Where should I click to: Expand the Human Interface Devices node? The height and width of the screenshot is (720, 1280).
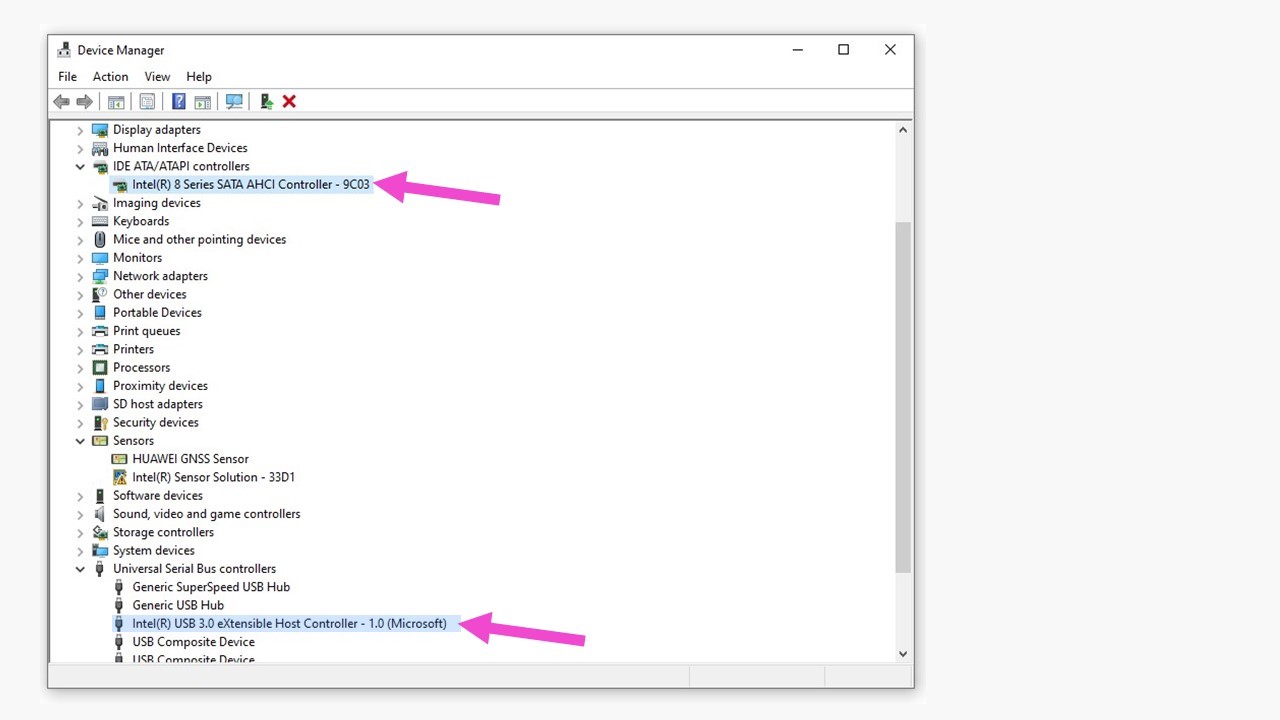pos(81,148)
